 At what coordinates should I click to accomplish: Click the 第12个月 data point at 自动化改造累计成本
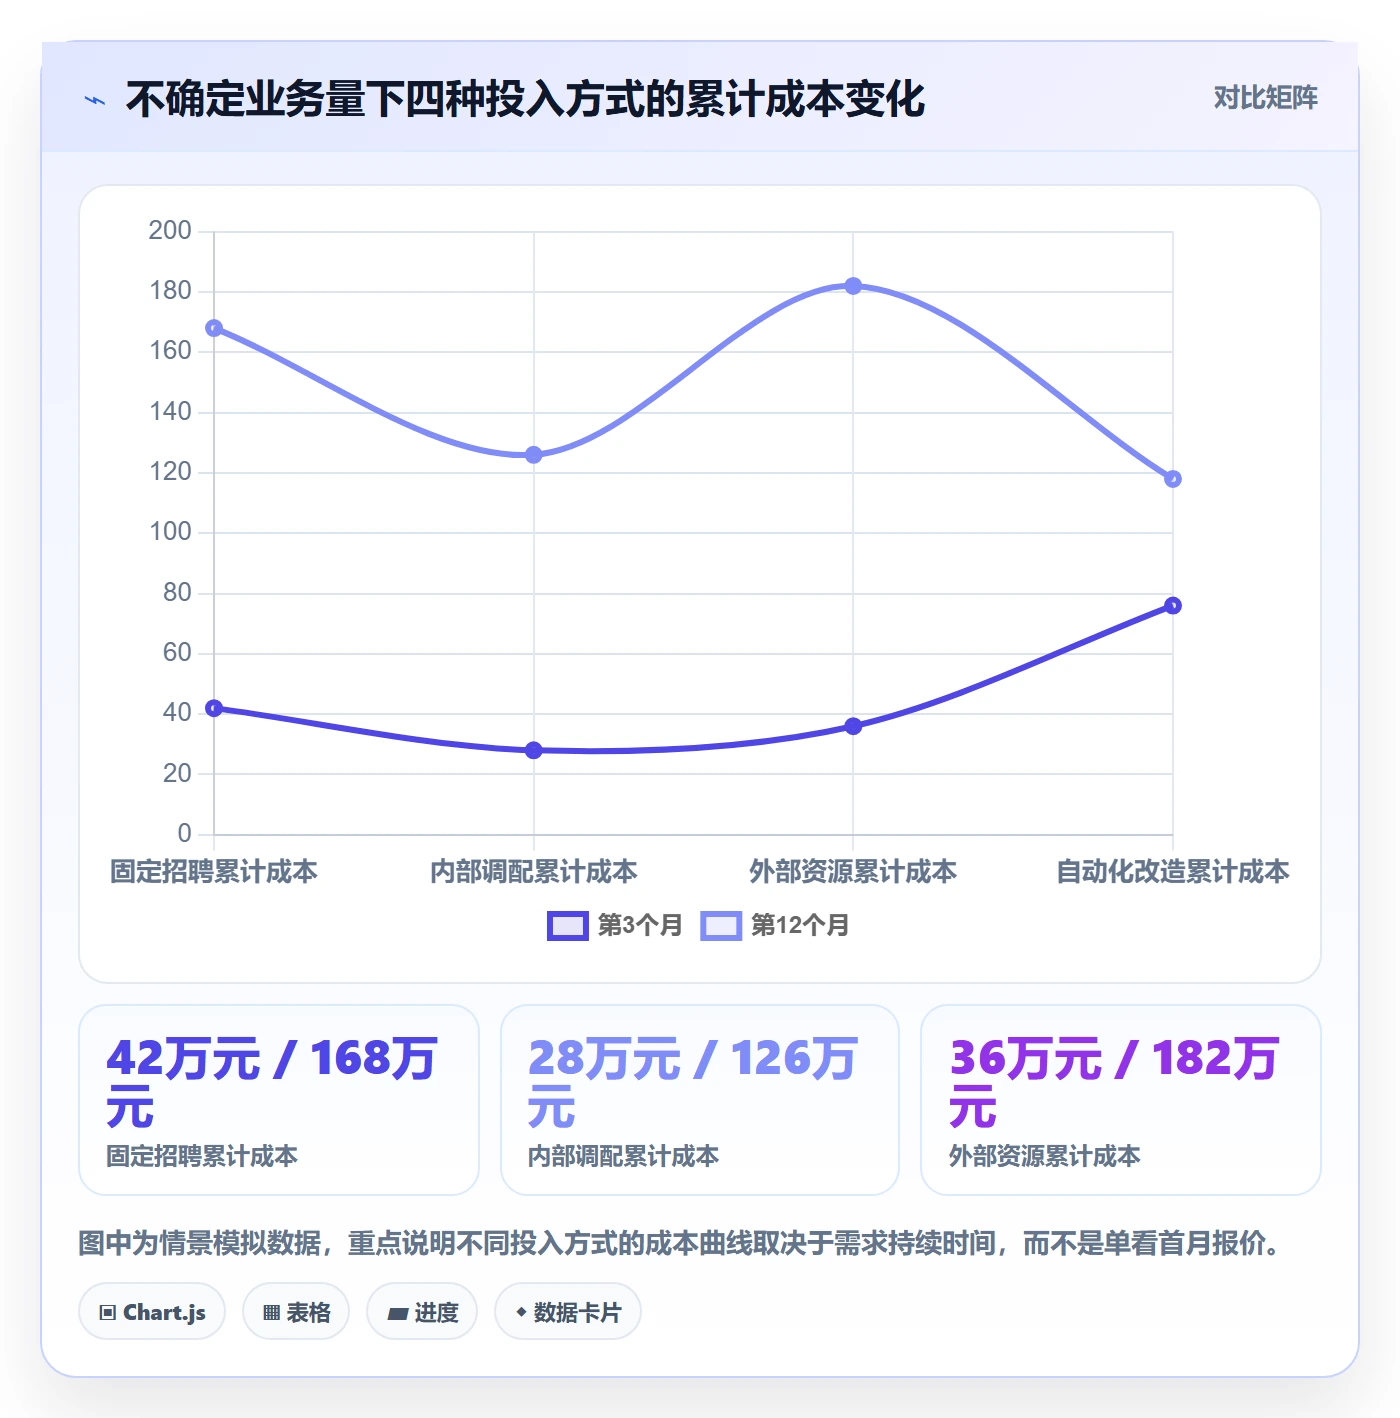tap(1173, 479)
